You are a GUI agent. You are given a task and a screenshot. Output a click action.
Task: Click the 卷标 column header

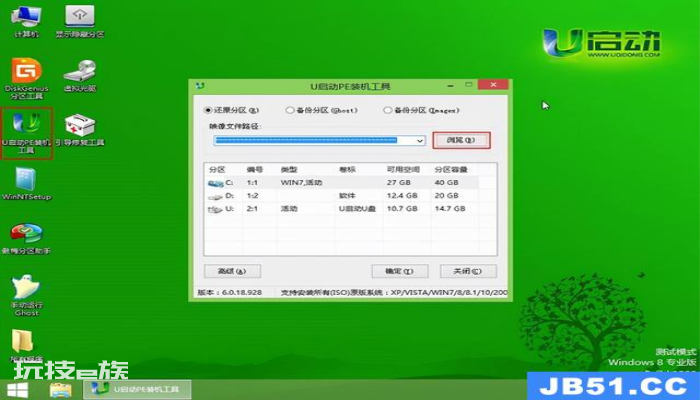coord(347,170)
